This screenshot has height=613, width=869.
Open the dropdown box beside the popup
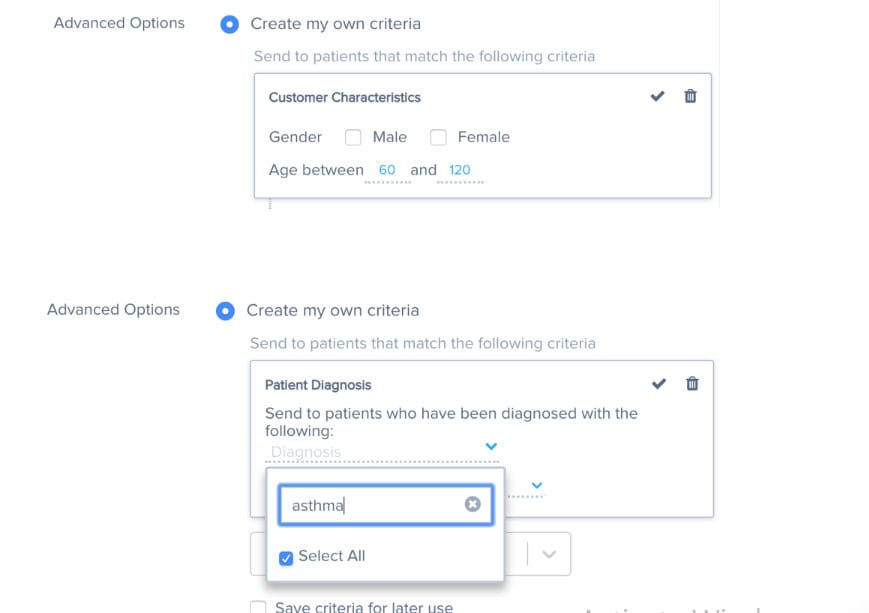(x=547, y=554)
